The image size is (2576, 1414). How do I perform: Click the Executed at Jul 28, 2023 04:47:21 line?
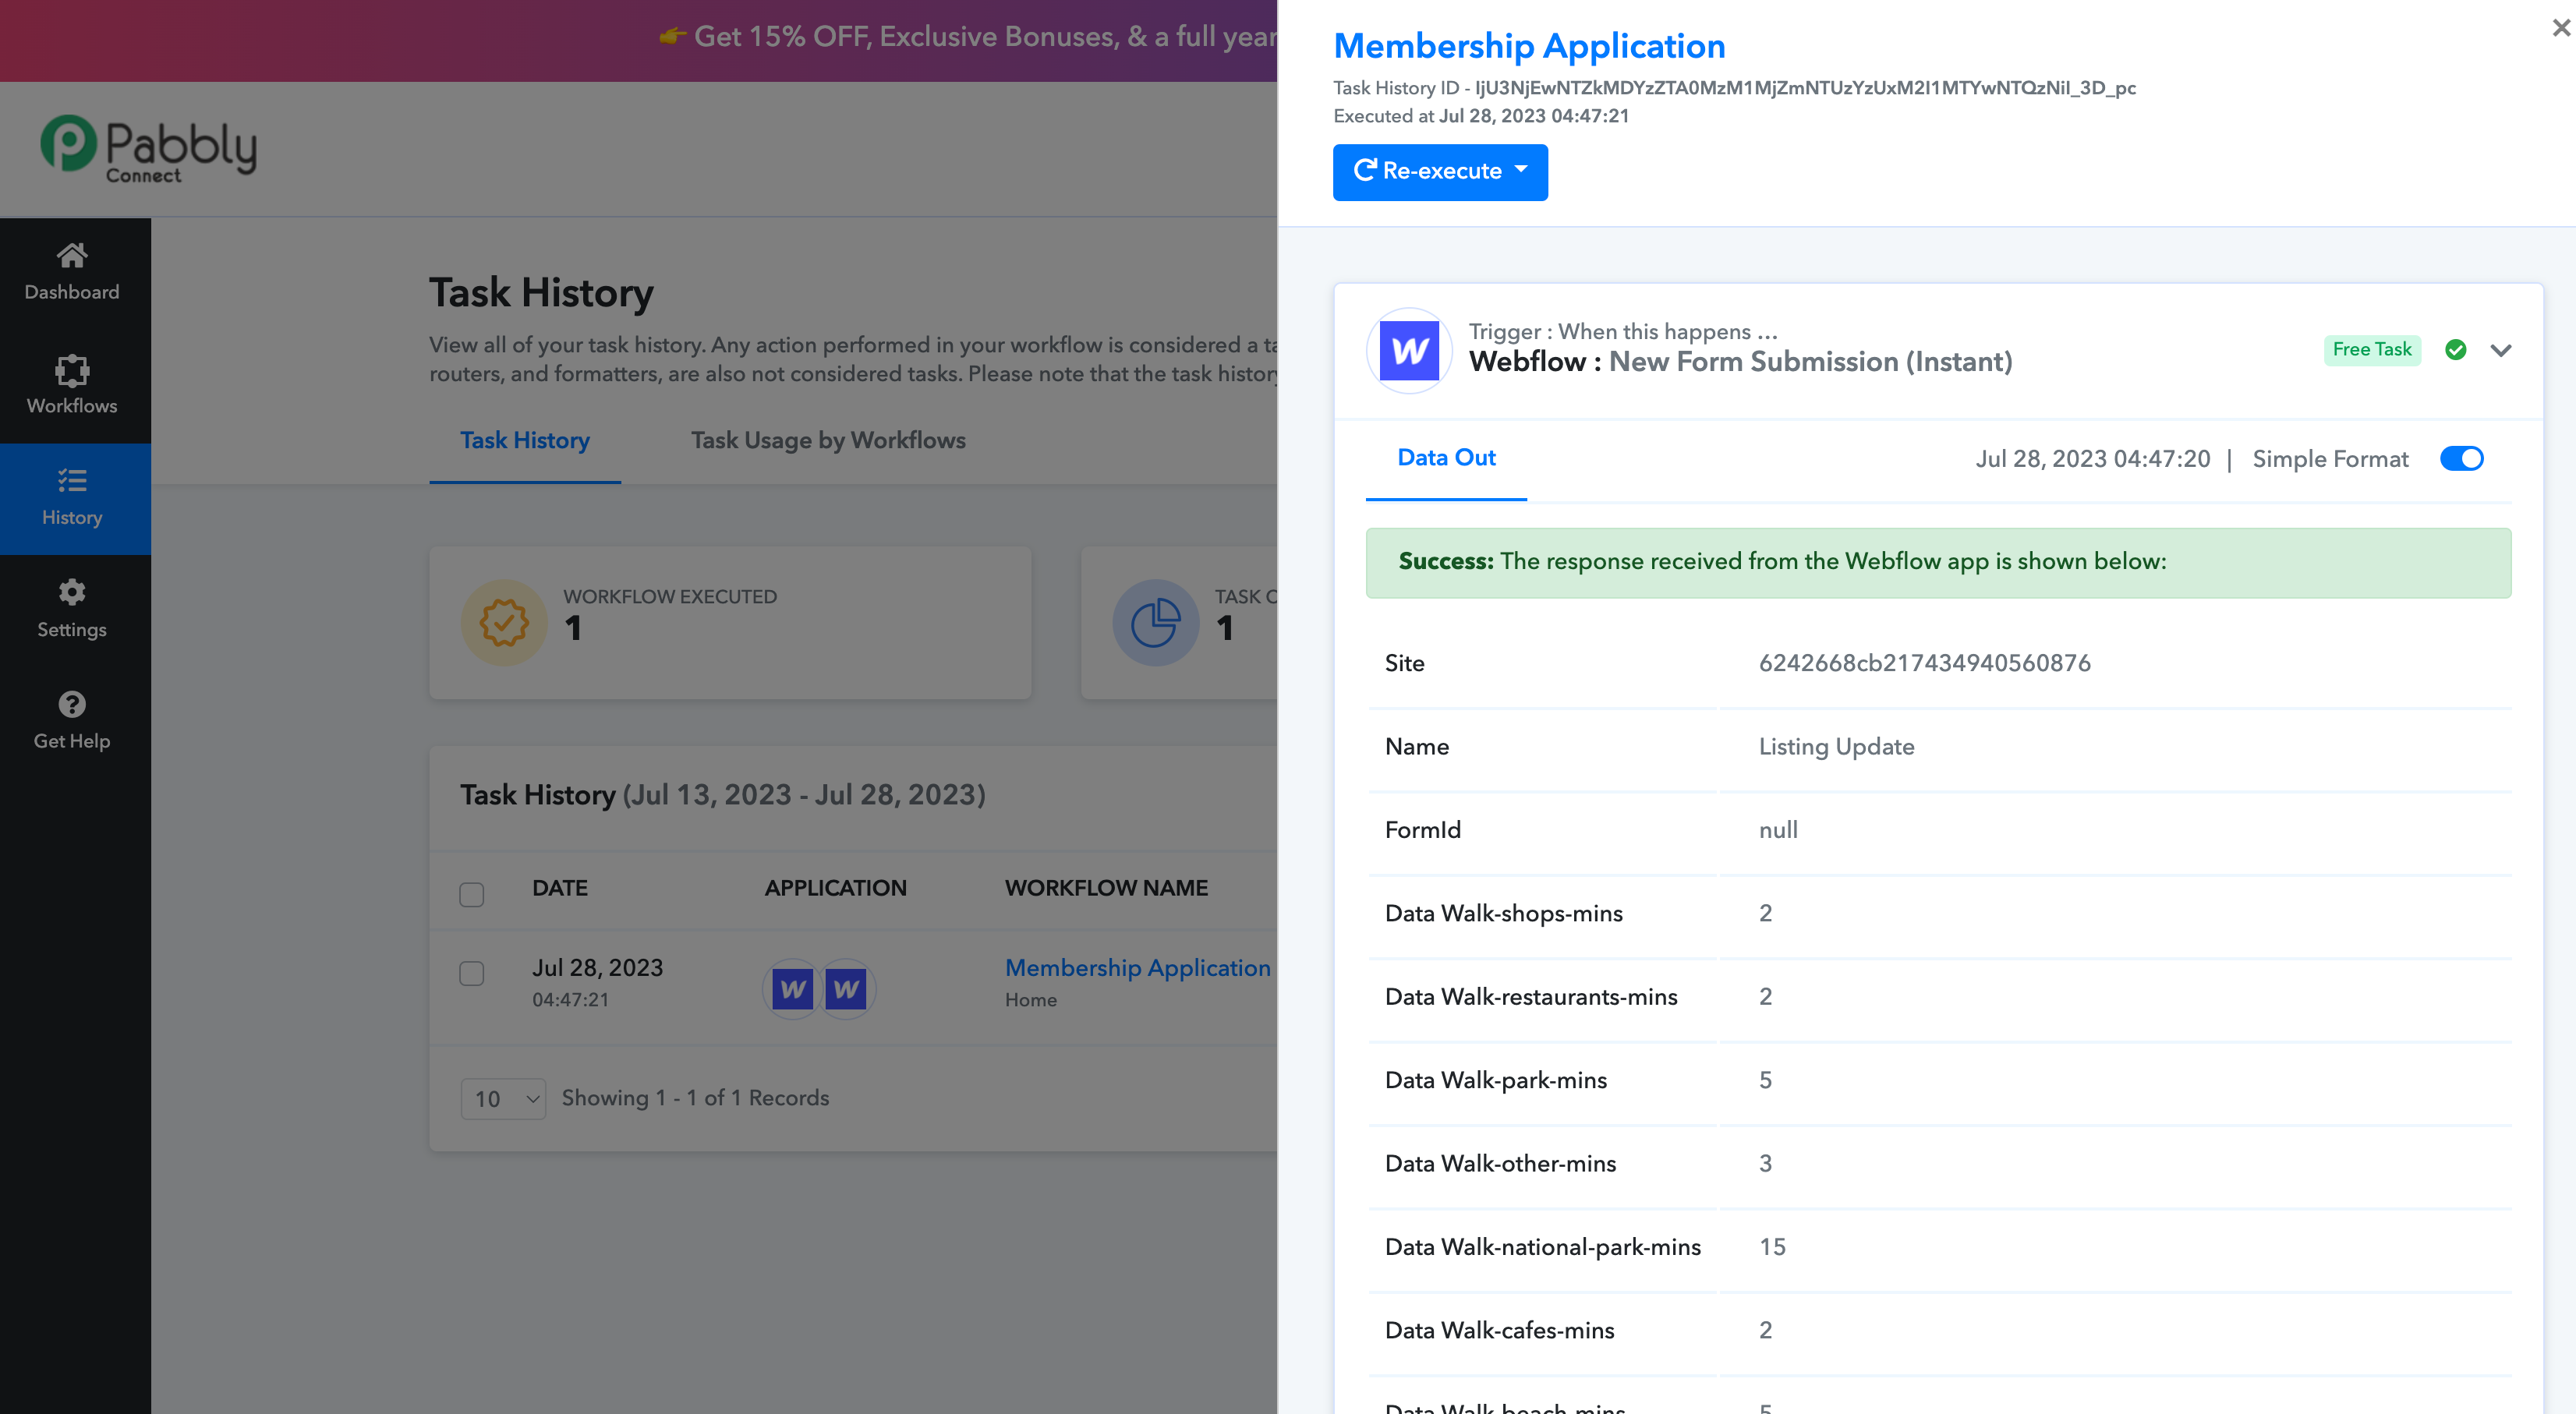tap(1481, 116)
